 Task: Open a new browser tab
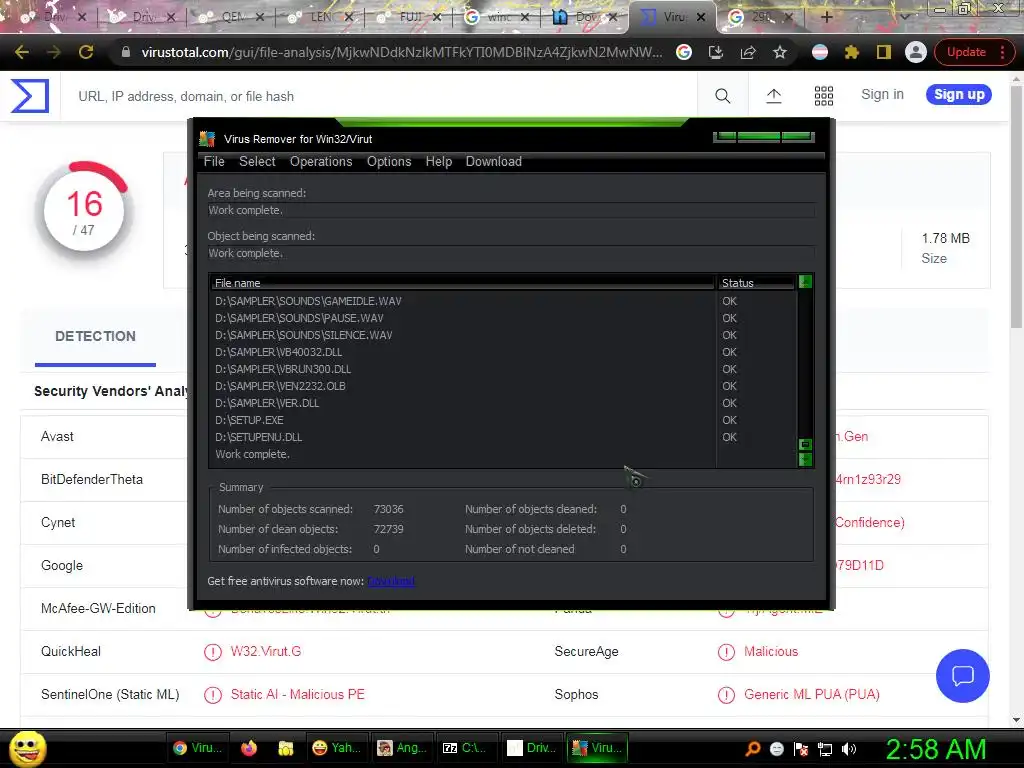coord(826,17)
